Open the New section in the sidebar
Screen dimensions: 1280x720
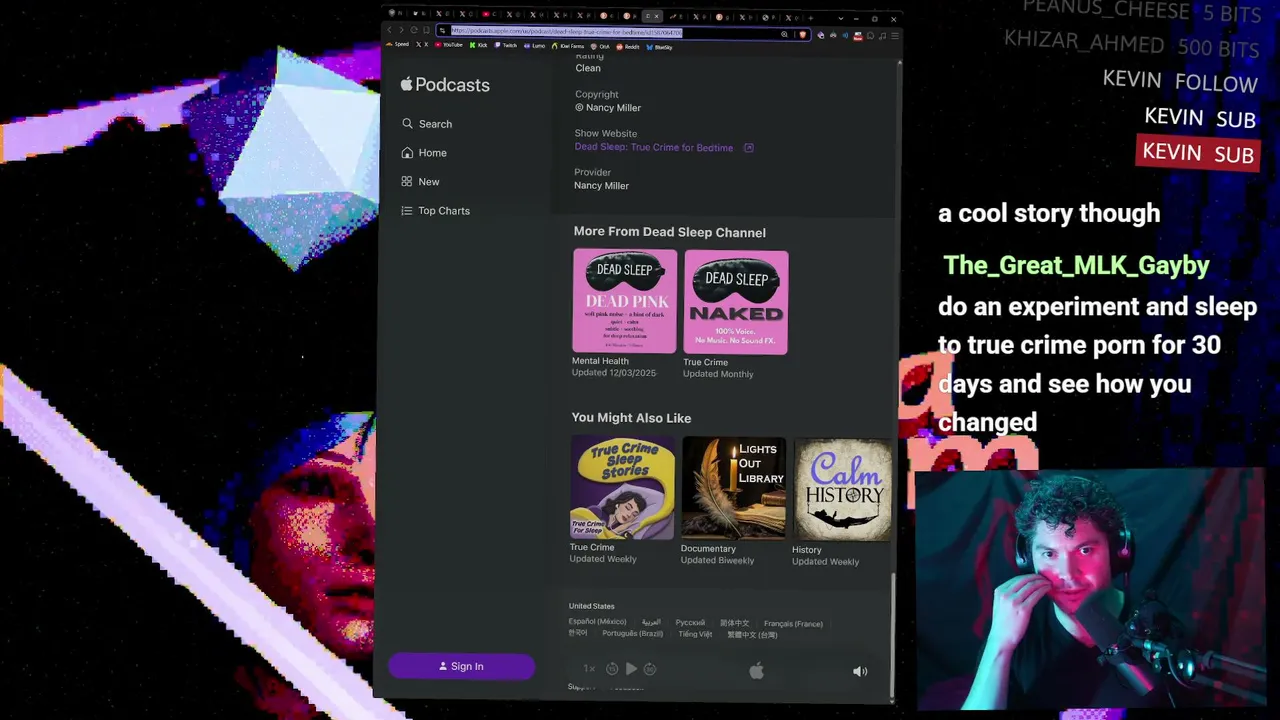point(421,182)
